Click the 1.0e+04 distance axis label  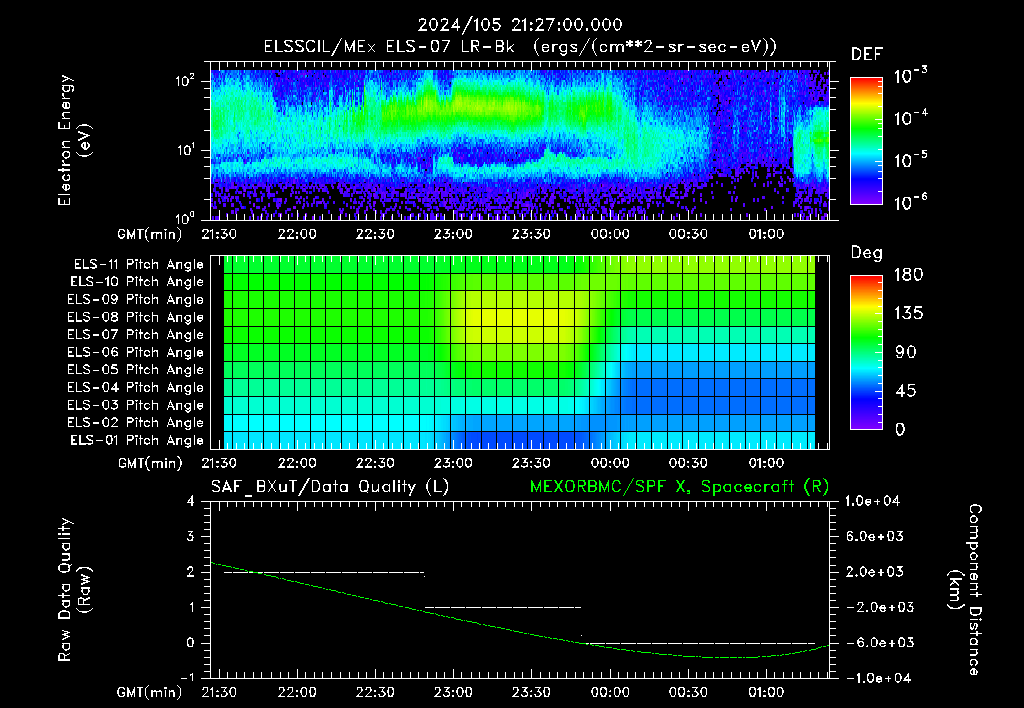[872, 501]
